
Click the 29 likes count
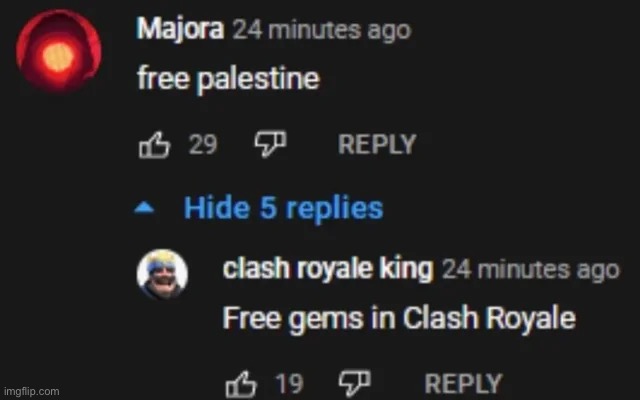(x=203, y=144)
